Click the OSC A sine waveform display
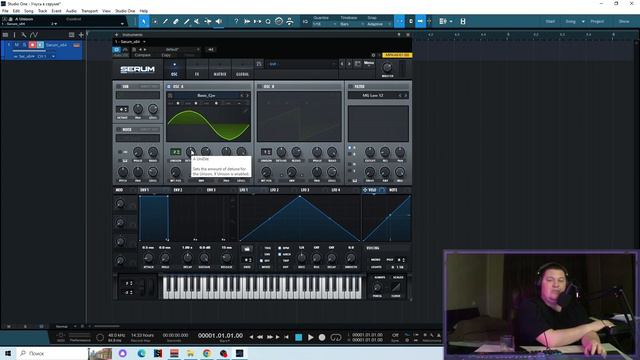Screen dimensions: 640x360 208,124
